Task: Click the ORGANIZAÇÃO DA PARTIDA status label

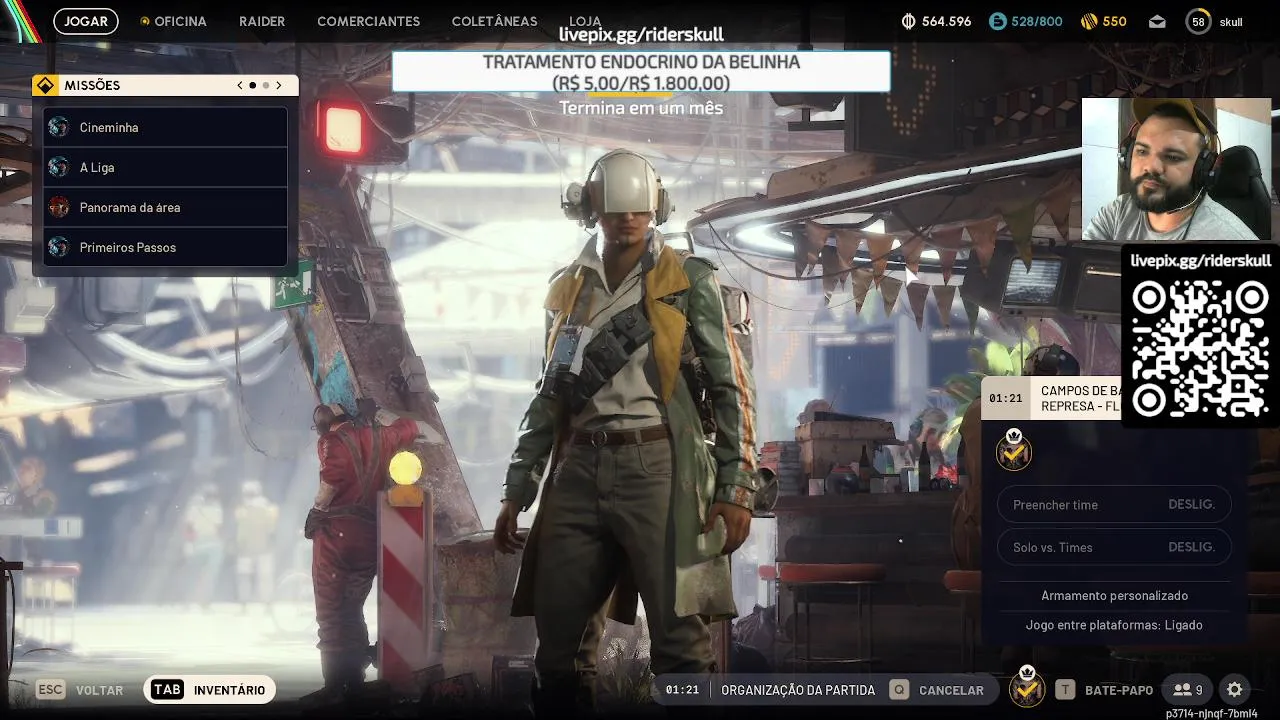Action: [x=798, y=690]
